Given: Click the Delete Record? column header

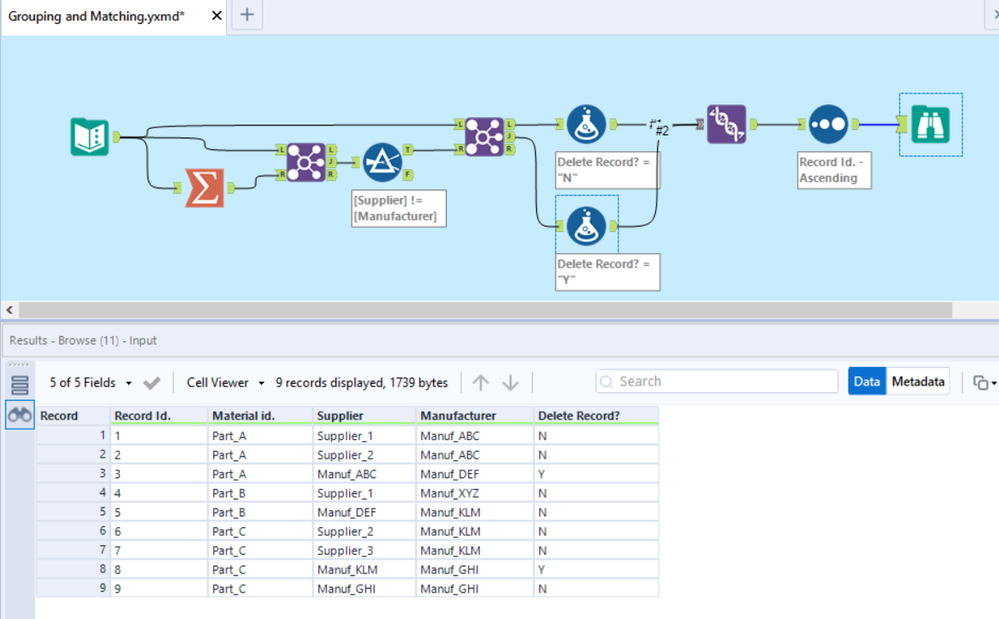Looking at the screenshot, I should pos(596,415).
